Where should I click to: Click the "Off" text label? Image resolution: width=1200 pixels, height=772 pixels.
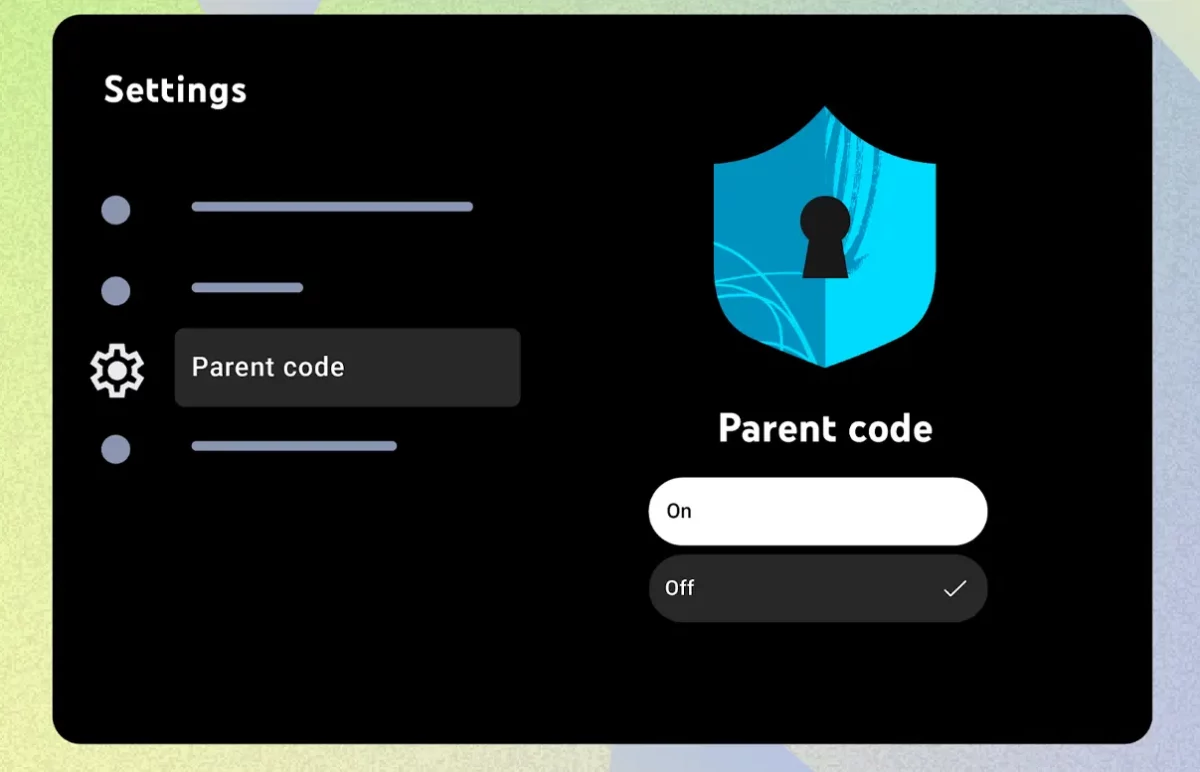(x=680, y=588)
